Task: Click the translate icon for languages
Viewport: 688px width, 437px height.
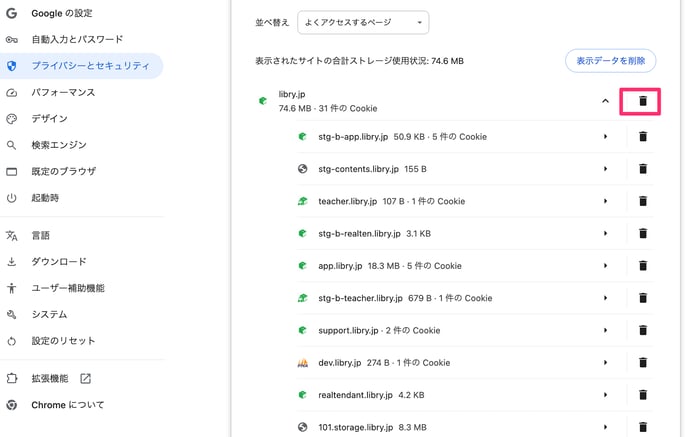Action: point(12,236)
